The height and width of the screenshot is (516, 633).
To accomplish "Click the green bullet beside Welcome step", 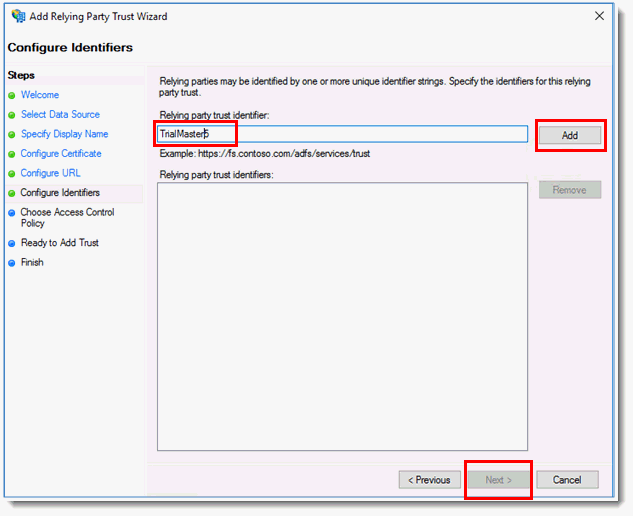I will [x=12, y=96].
